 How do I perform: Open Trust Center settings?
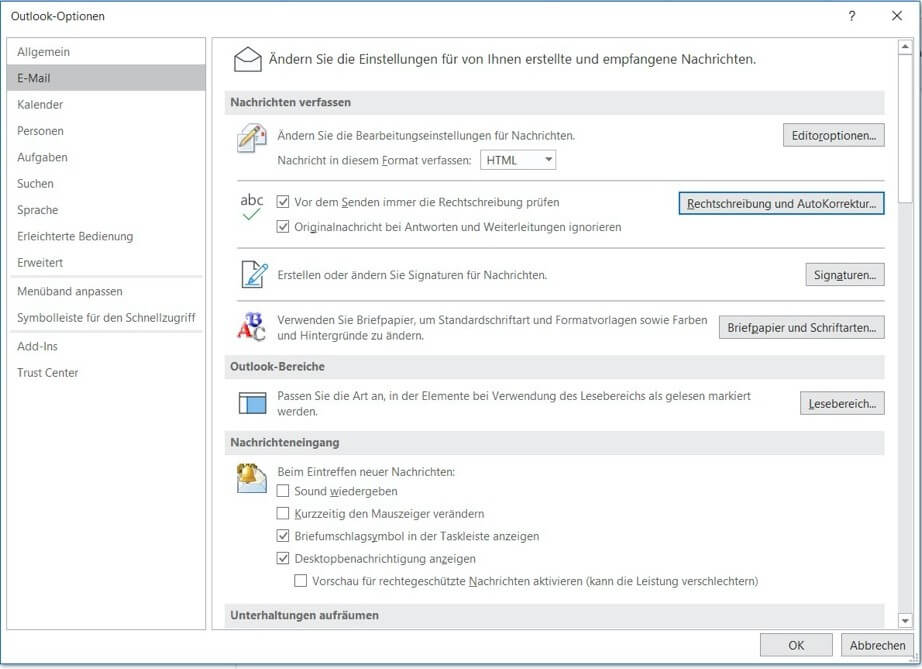106,373
